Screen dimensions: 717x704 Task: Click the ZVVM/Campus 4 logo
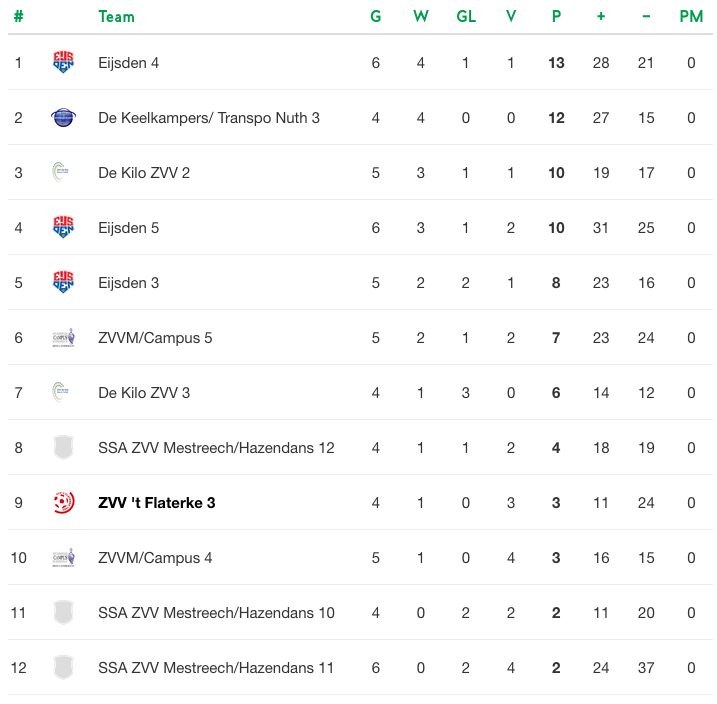[64, 557]
